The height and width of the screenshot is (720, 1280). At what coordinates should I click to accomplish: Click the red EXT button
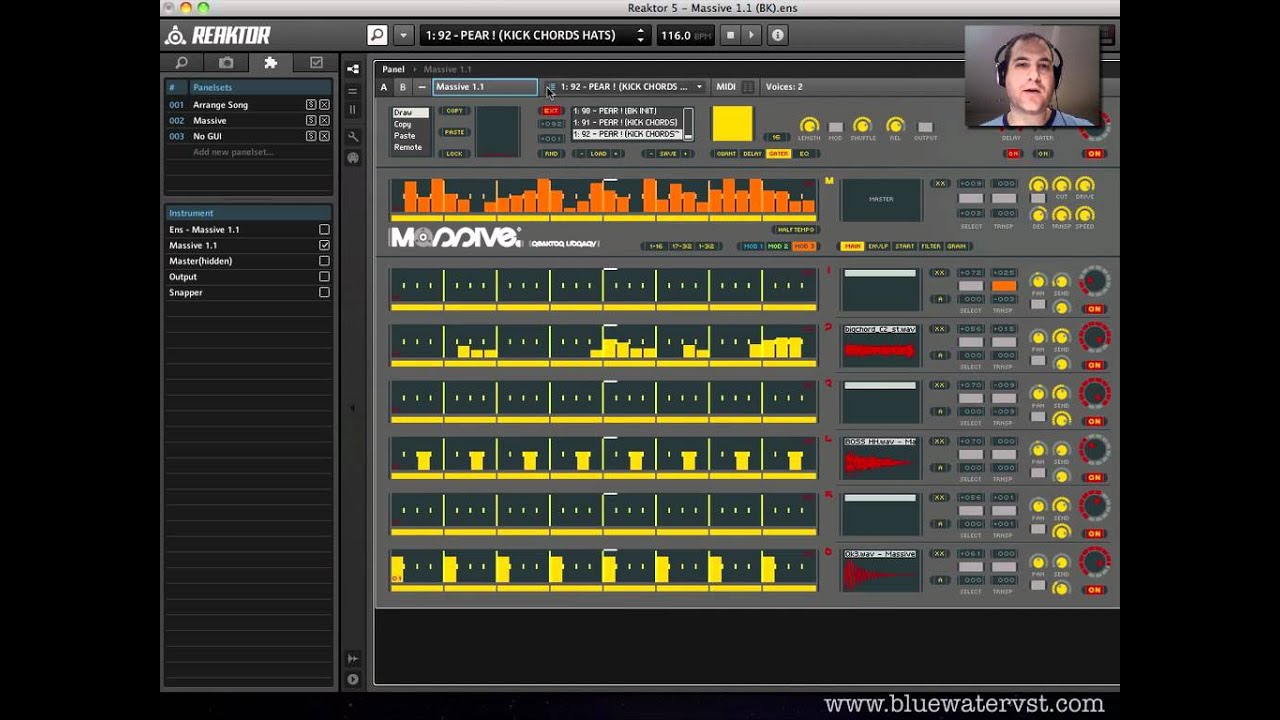(551, 111)
